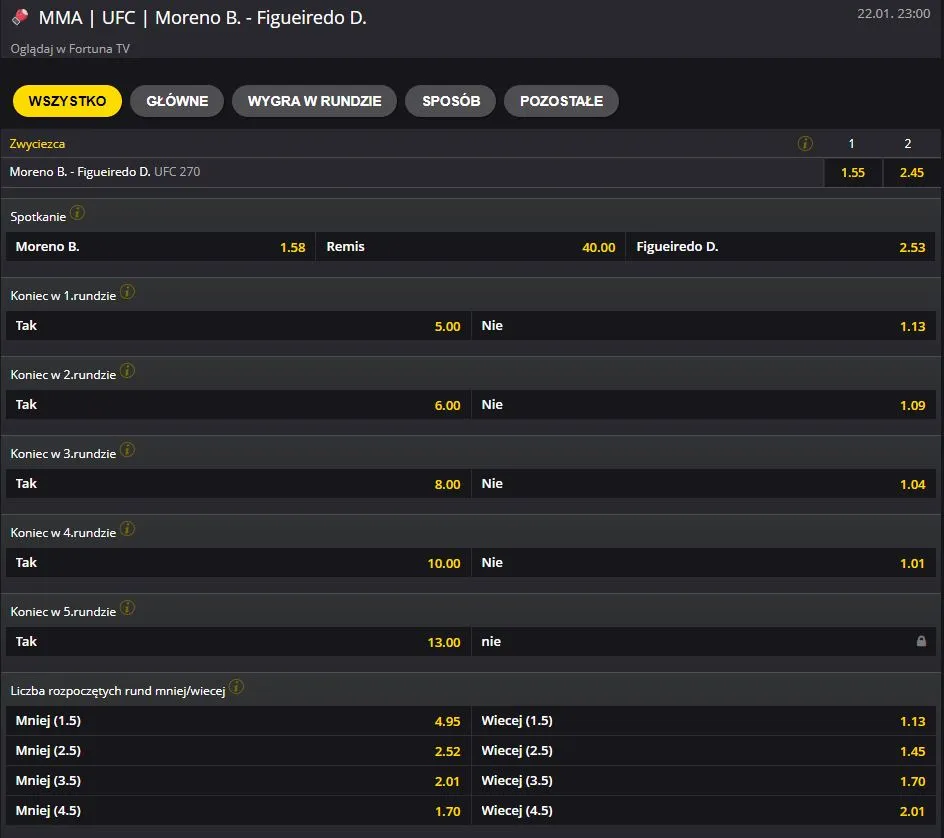944x838 pixels.
Task: Choose Wiecej (2.5) at 1.45
Action: [x=703, y=751]
